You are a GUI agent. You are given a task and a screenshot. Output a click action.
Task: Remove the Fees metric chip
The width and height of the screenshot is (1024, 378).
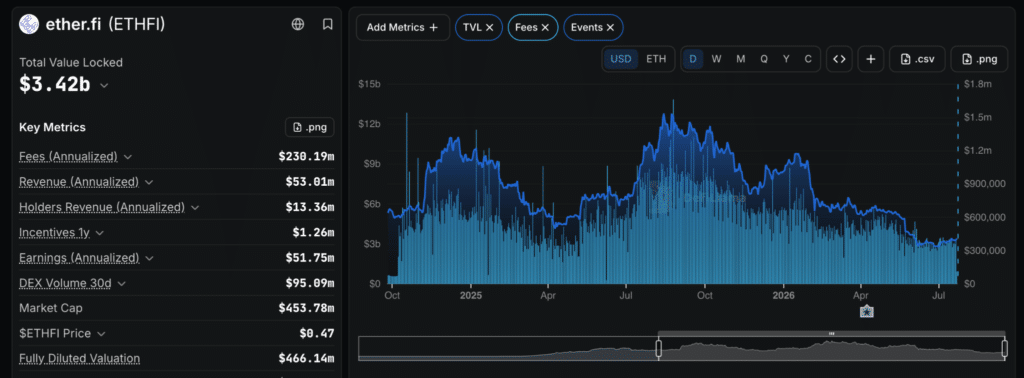click(x=545, y=27)
